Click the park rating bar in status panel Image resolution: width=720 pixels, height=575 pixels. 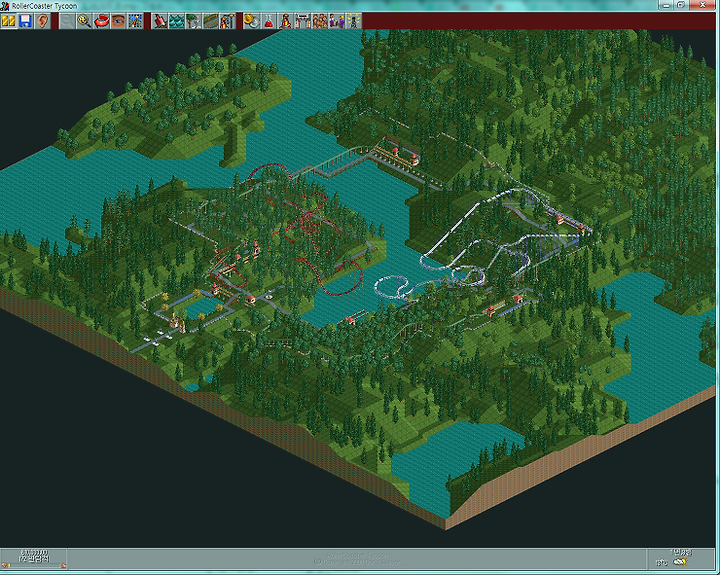click(34, 566)
